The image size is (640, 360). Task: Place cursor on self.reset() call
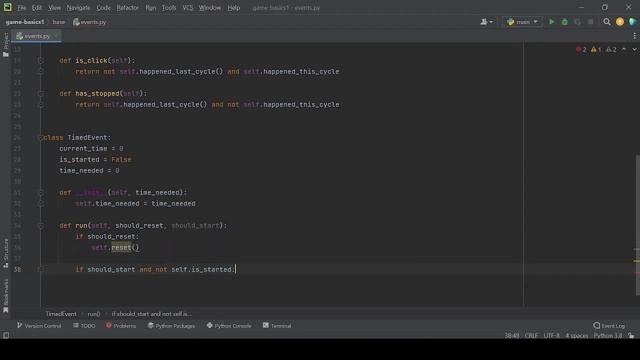[x=115, y=247]
